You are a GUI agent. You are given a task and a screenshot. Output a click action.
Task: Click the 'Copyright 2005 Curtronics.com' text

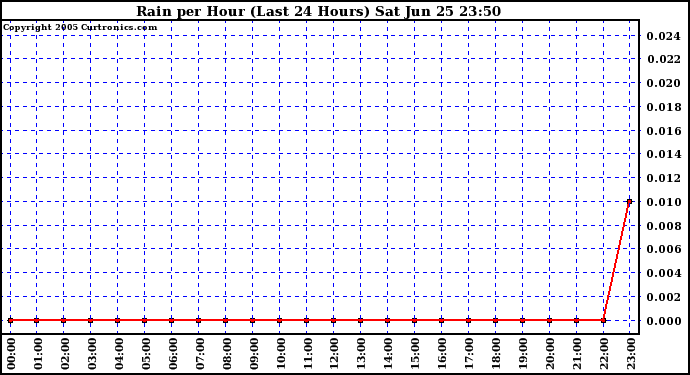[80, 27]
